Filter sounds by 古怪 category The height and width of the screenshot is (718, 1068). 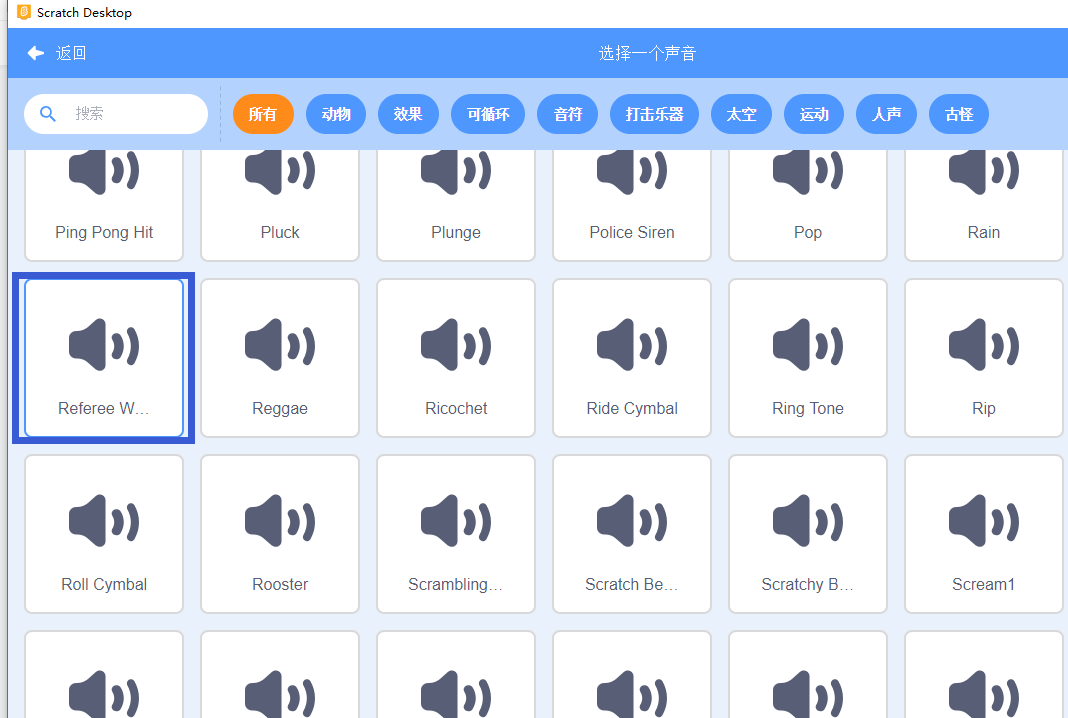tap(959, 114)
